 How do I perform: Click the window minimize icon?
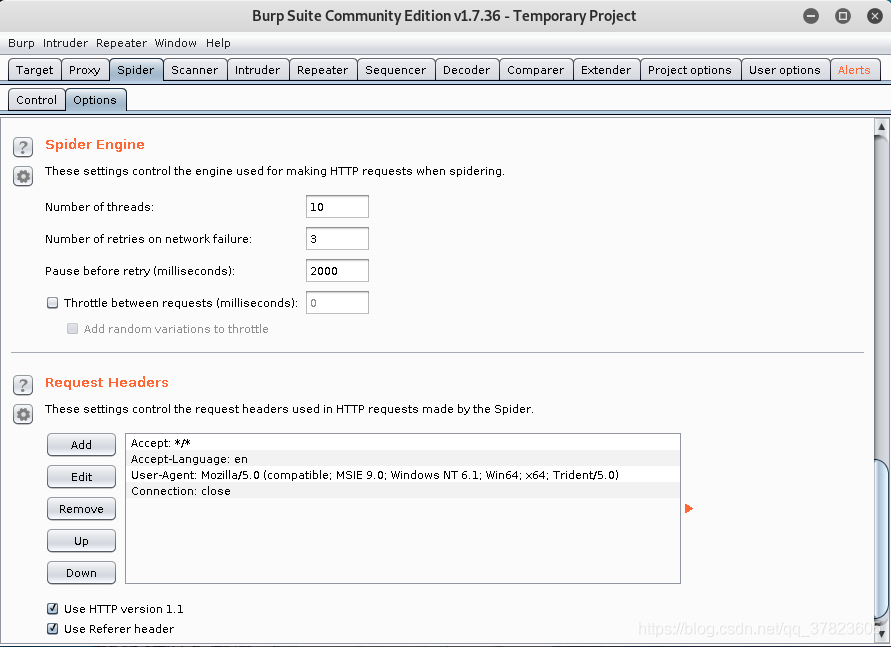811,16
